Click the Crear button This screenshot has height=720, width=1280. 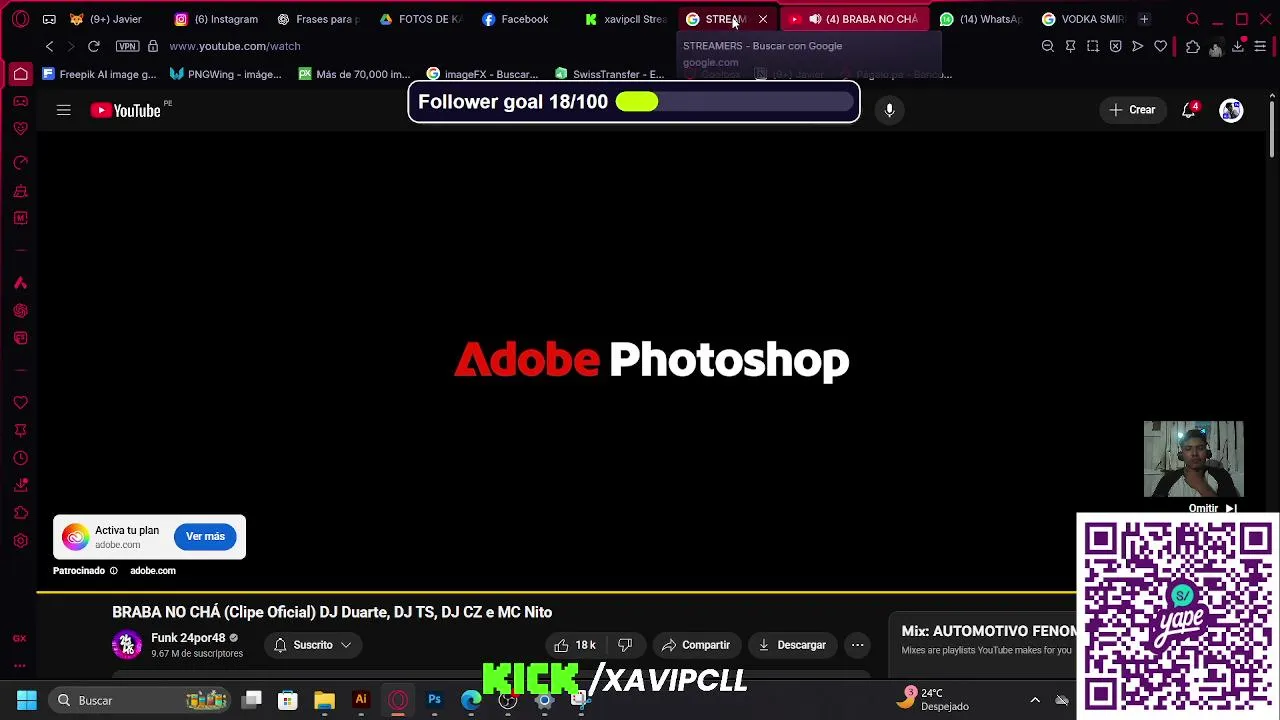tap(1132, 110)
